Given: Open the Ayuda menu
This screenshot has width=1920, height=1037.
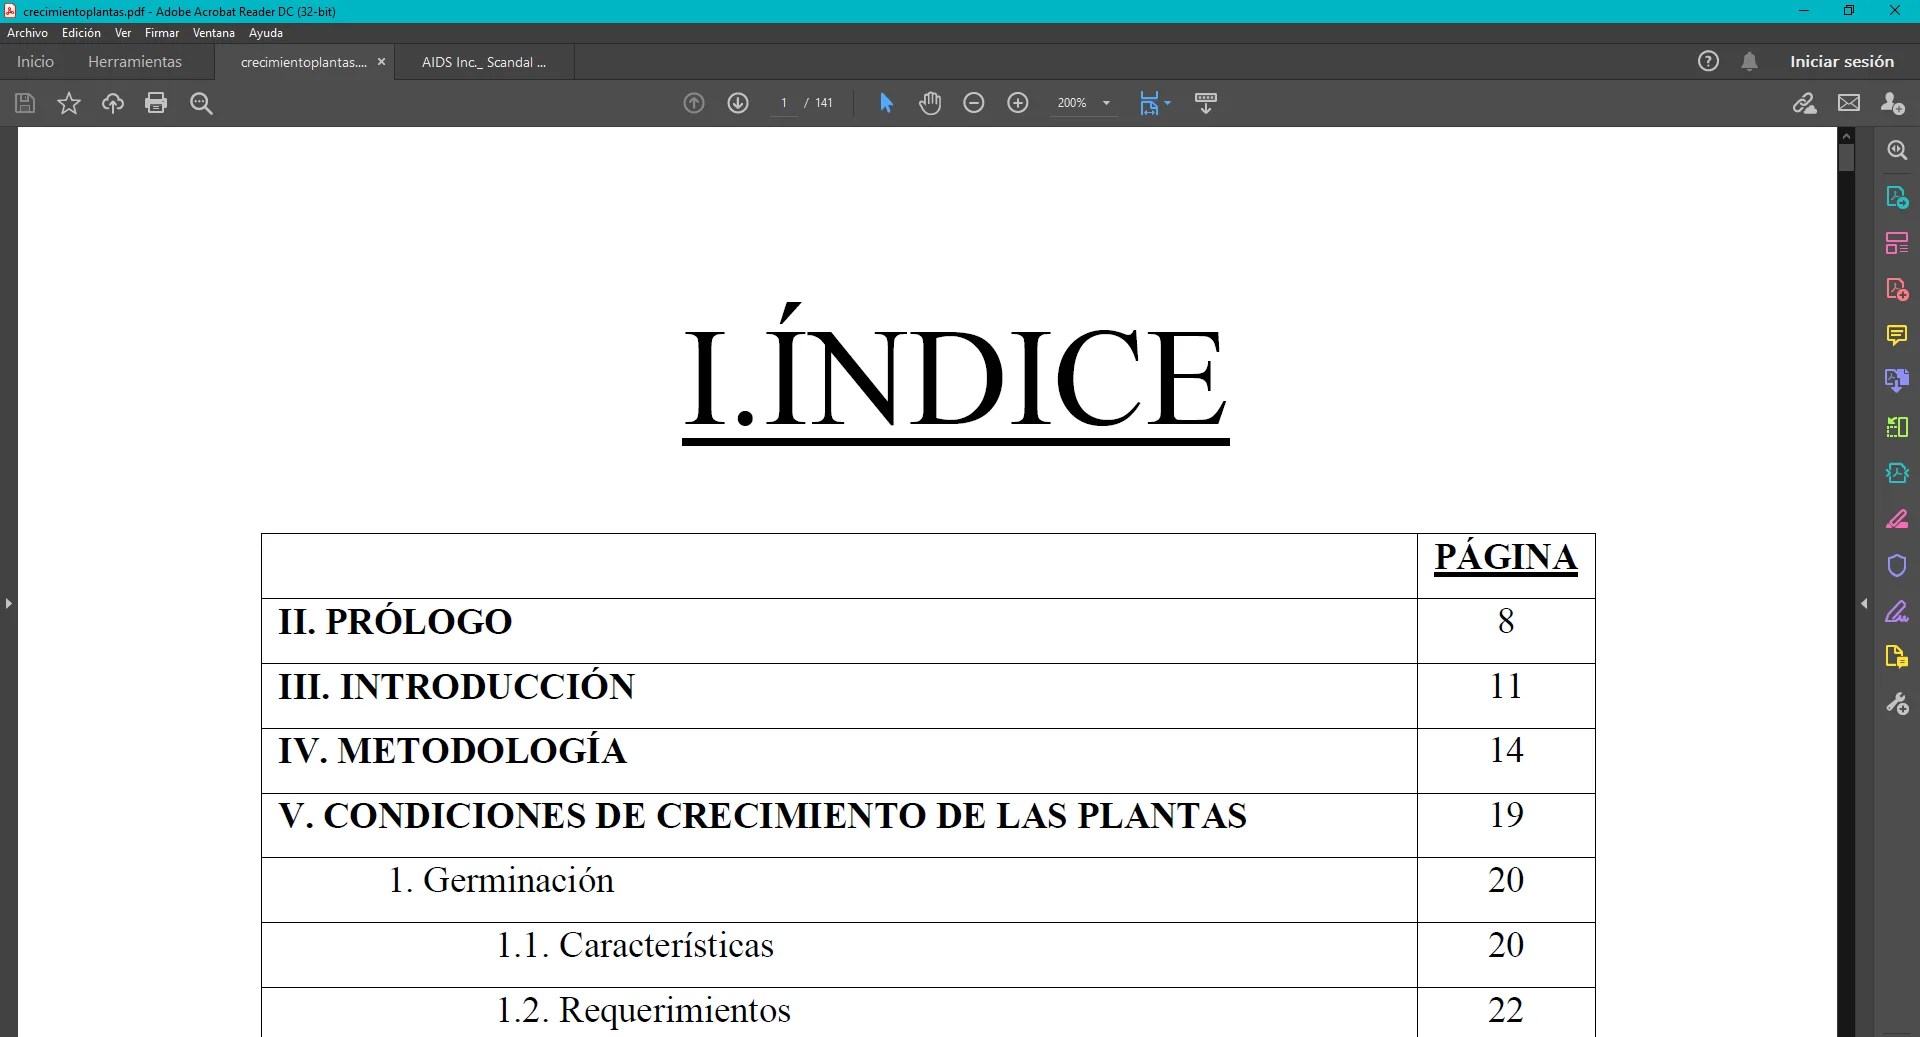Looking at the screenshot, I should [x=266, y=33].
